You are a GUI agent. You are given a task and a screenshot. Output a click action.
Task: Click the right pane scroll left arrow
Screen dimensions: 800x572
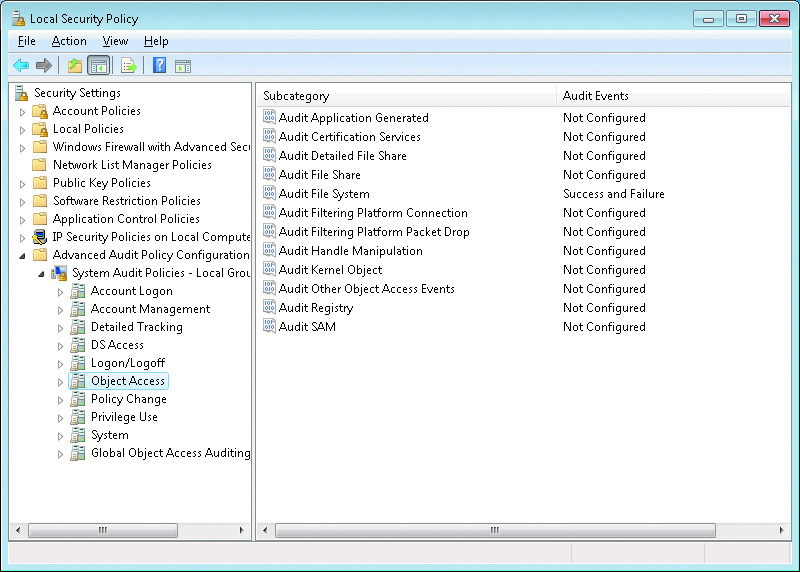[x=265, y=530]
